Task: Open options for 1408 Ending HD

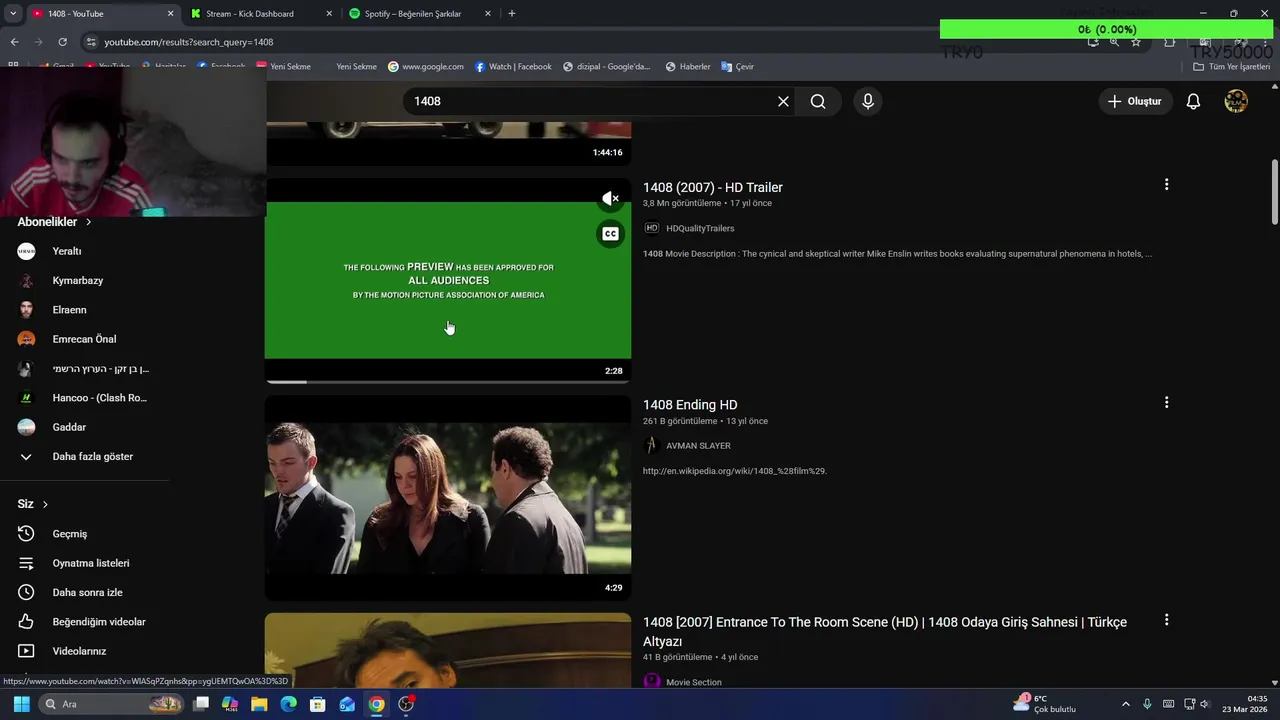Action: point(1166,402)
